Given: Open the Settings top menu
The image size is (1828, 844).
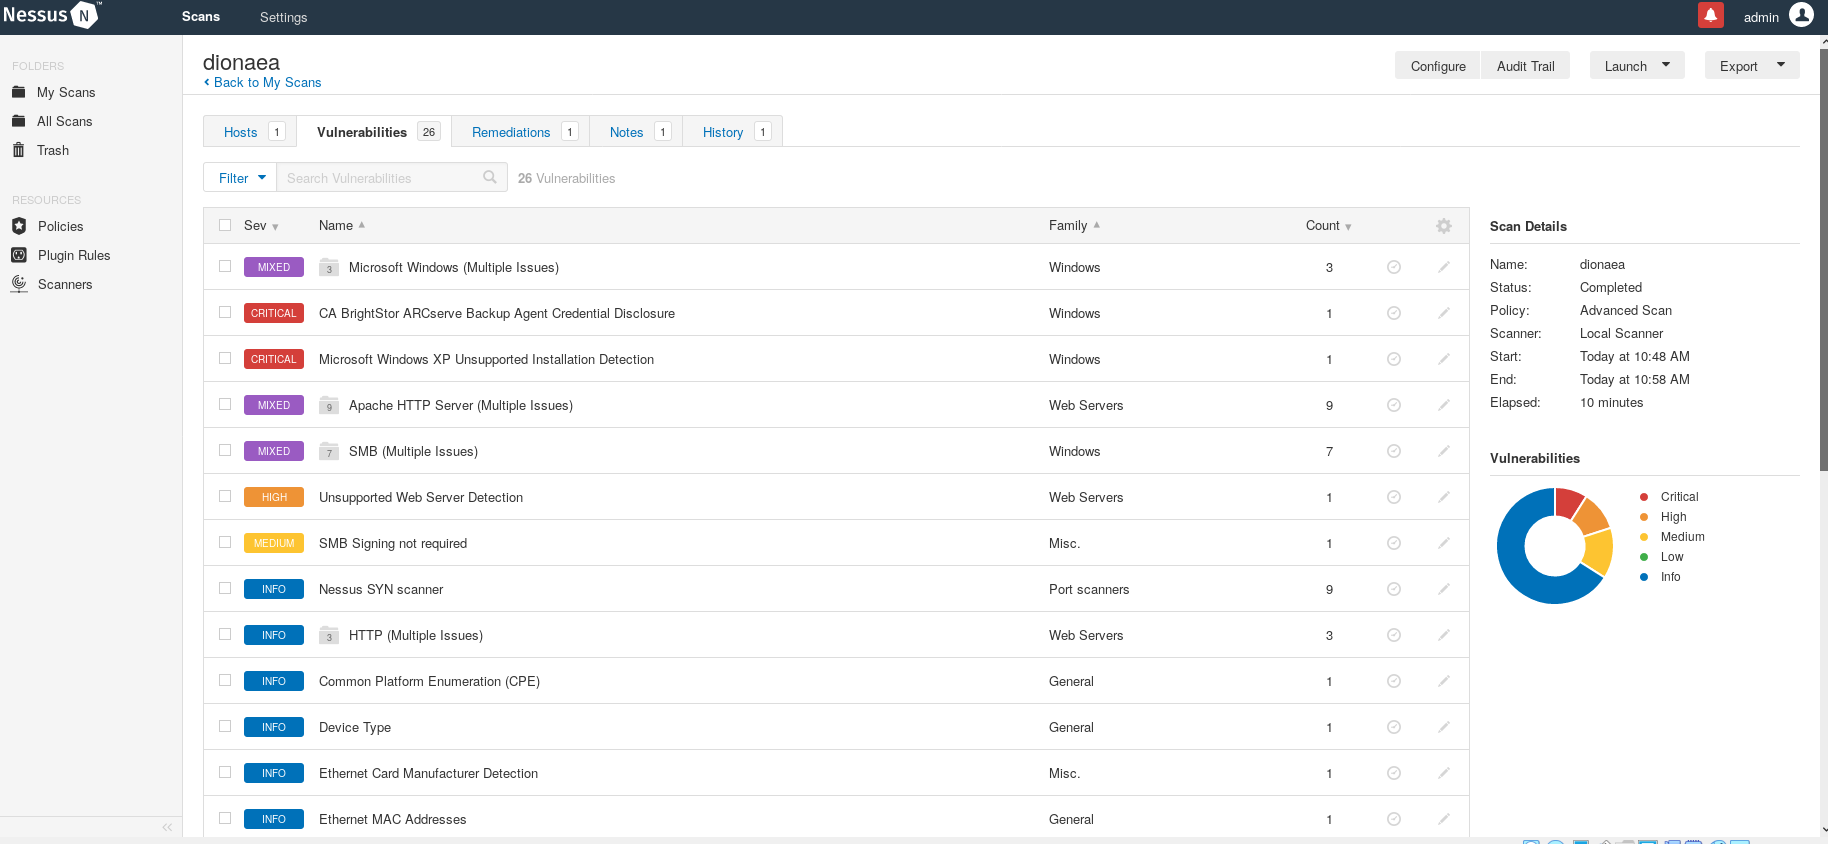Looking at the screenshot, I should 284,17.
